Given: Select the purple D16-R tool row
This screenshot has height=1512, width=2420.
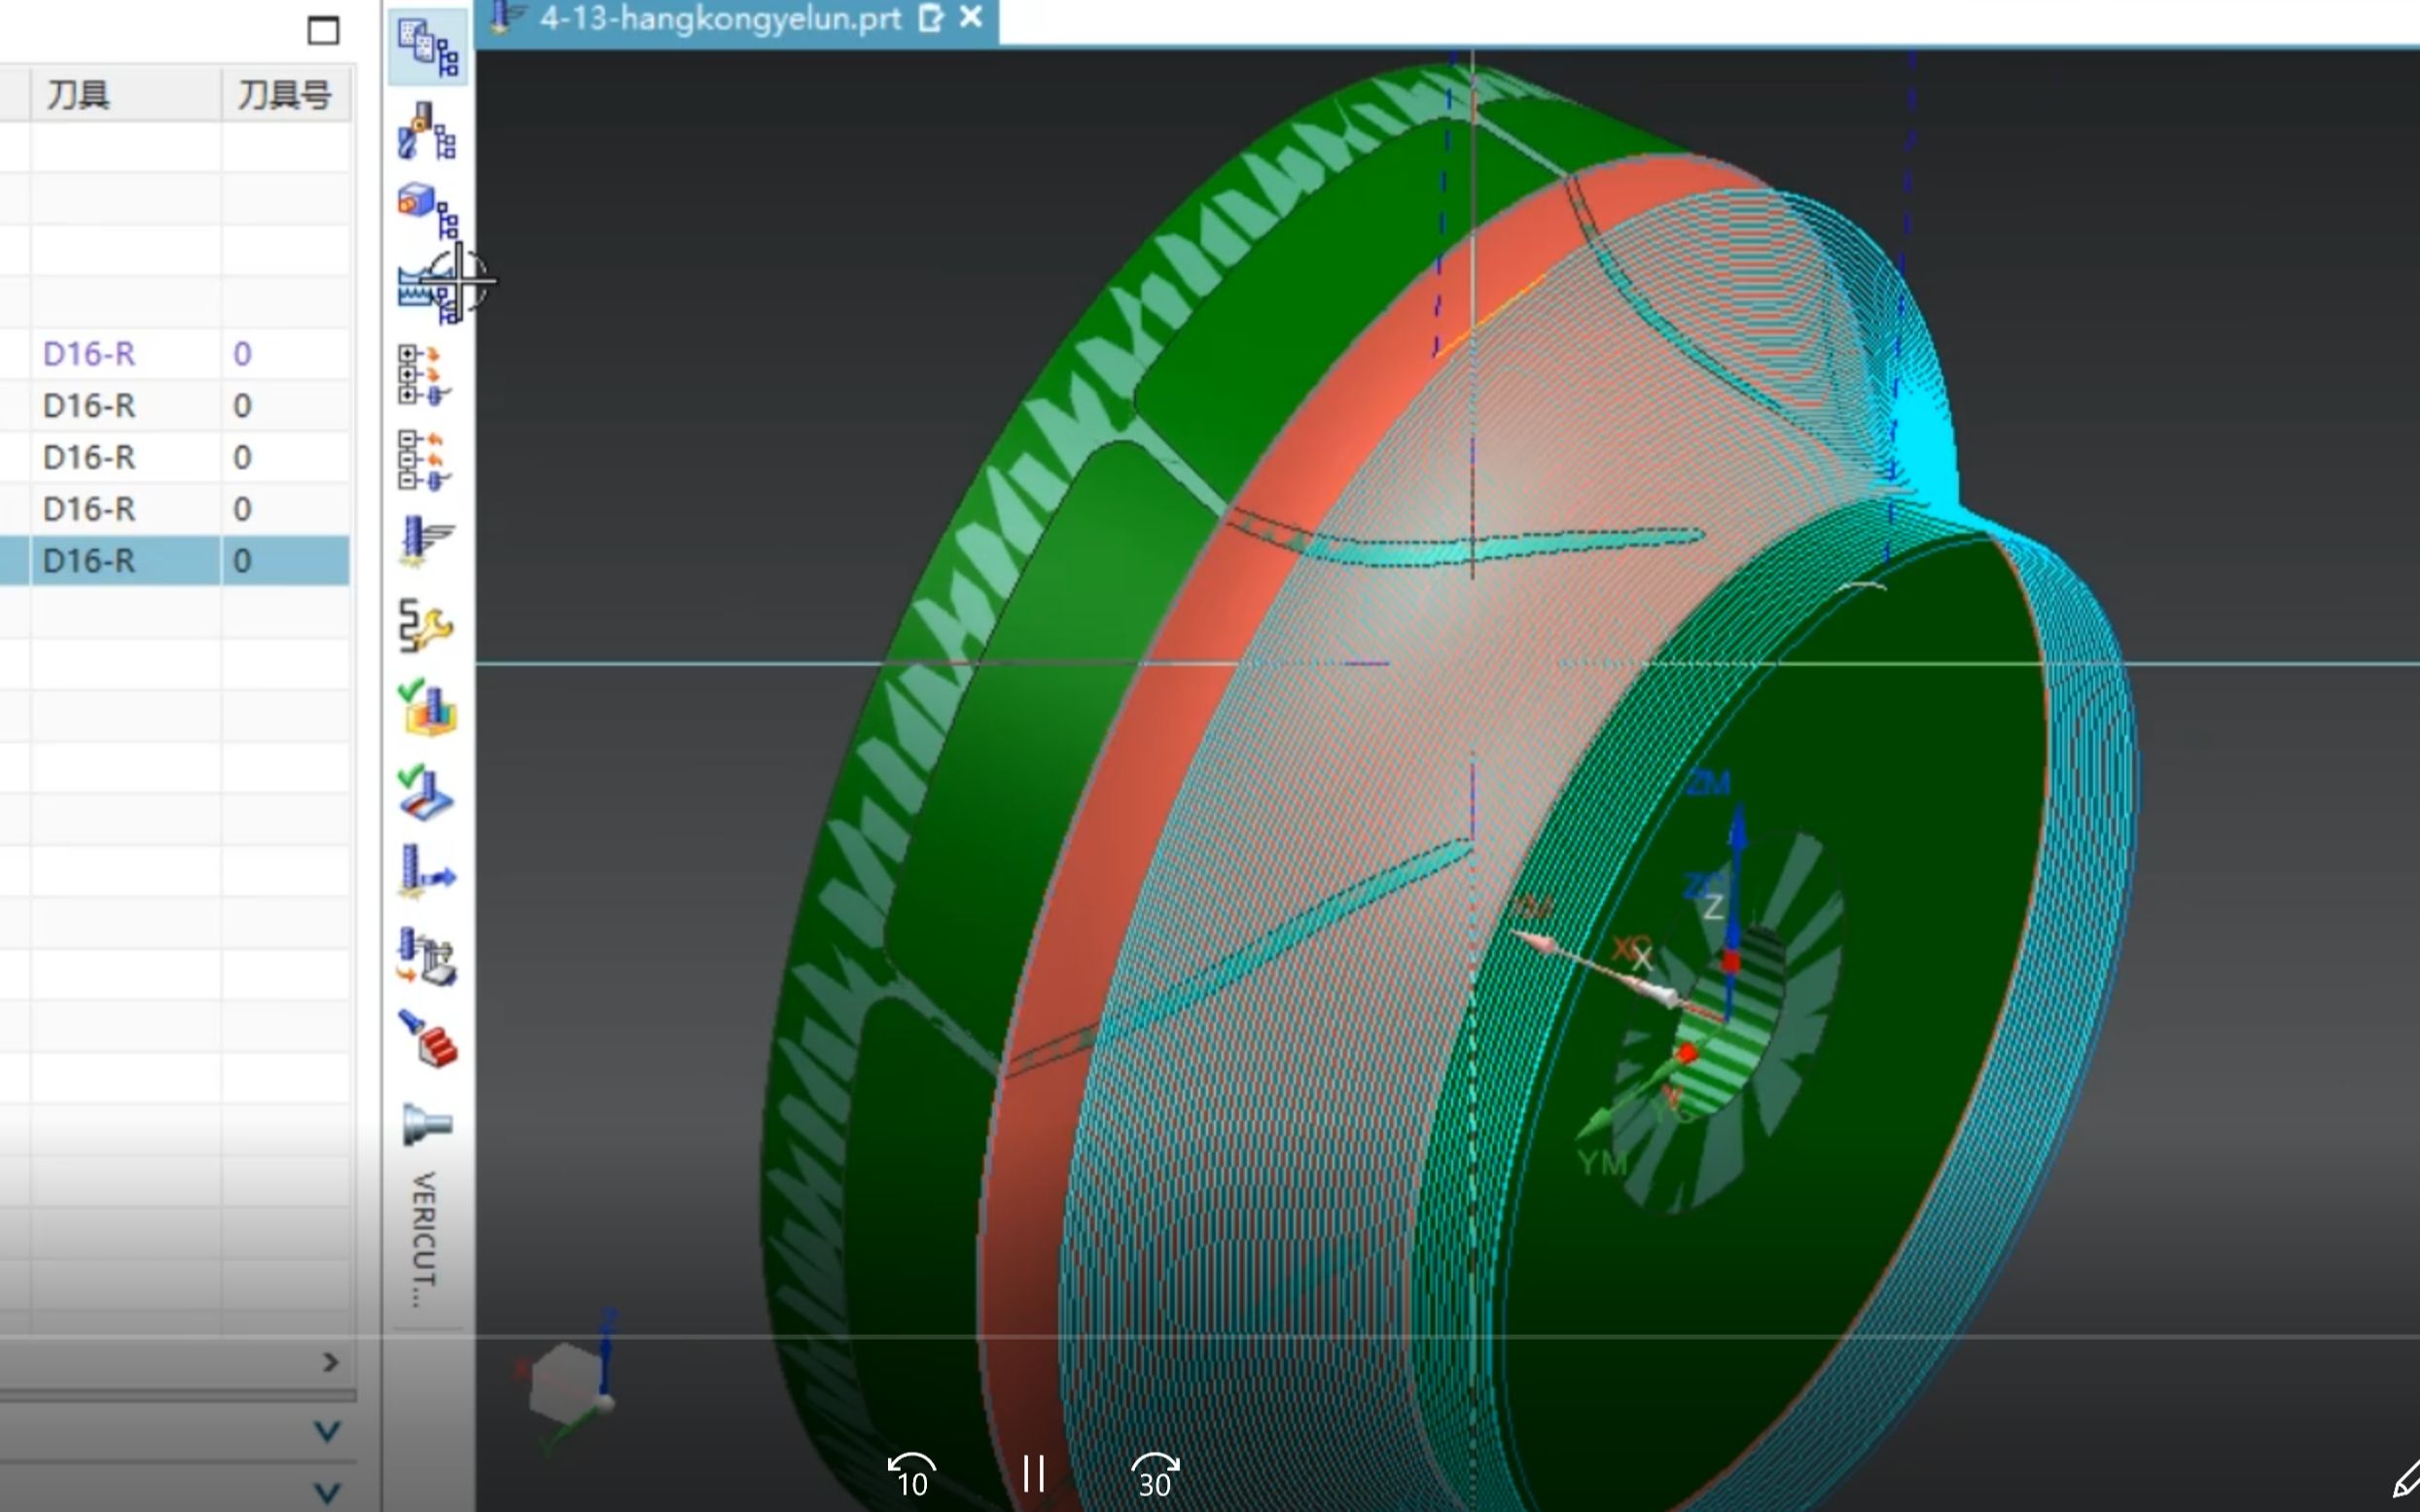Looking at the screenshot, I should tap(89, 354).
